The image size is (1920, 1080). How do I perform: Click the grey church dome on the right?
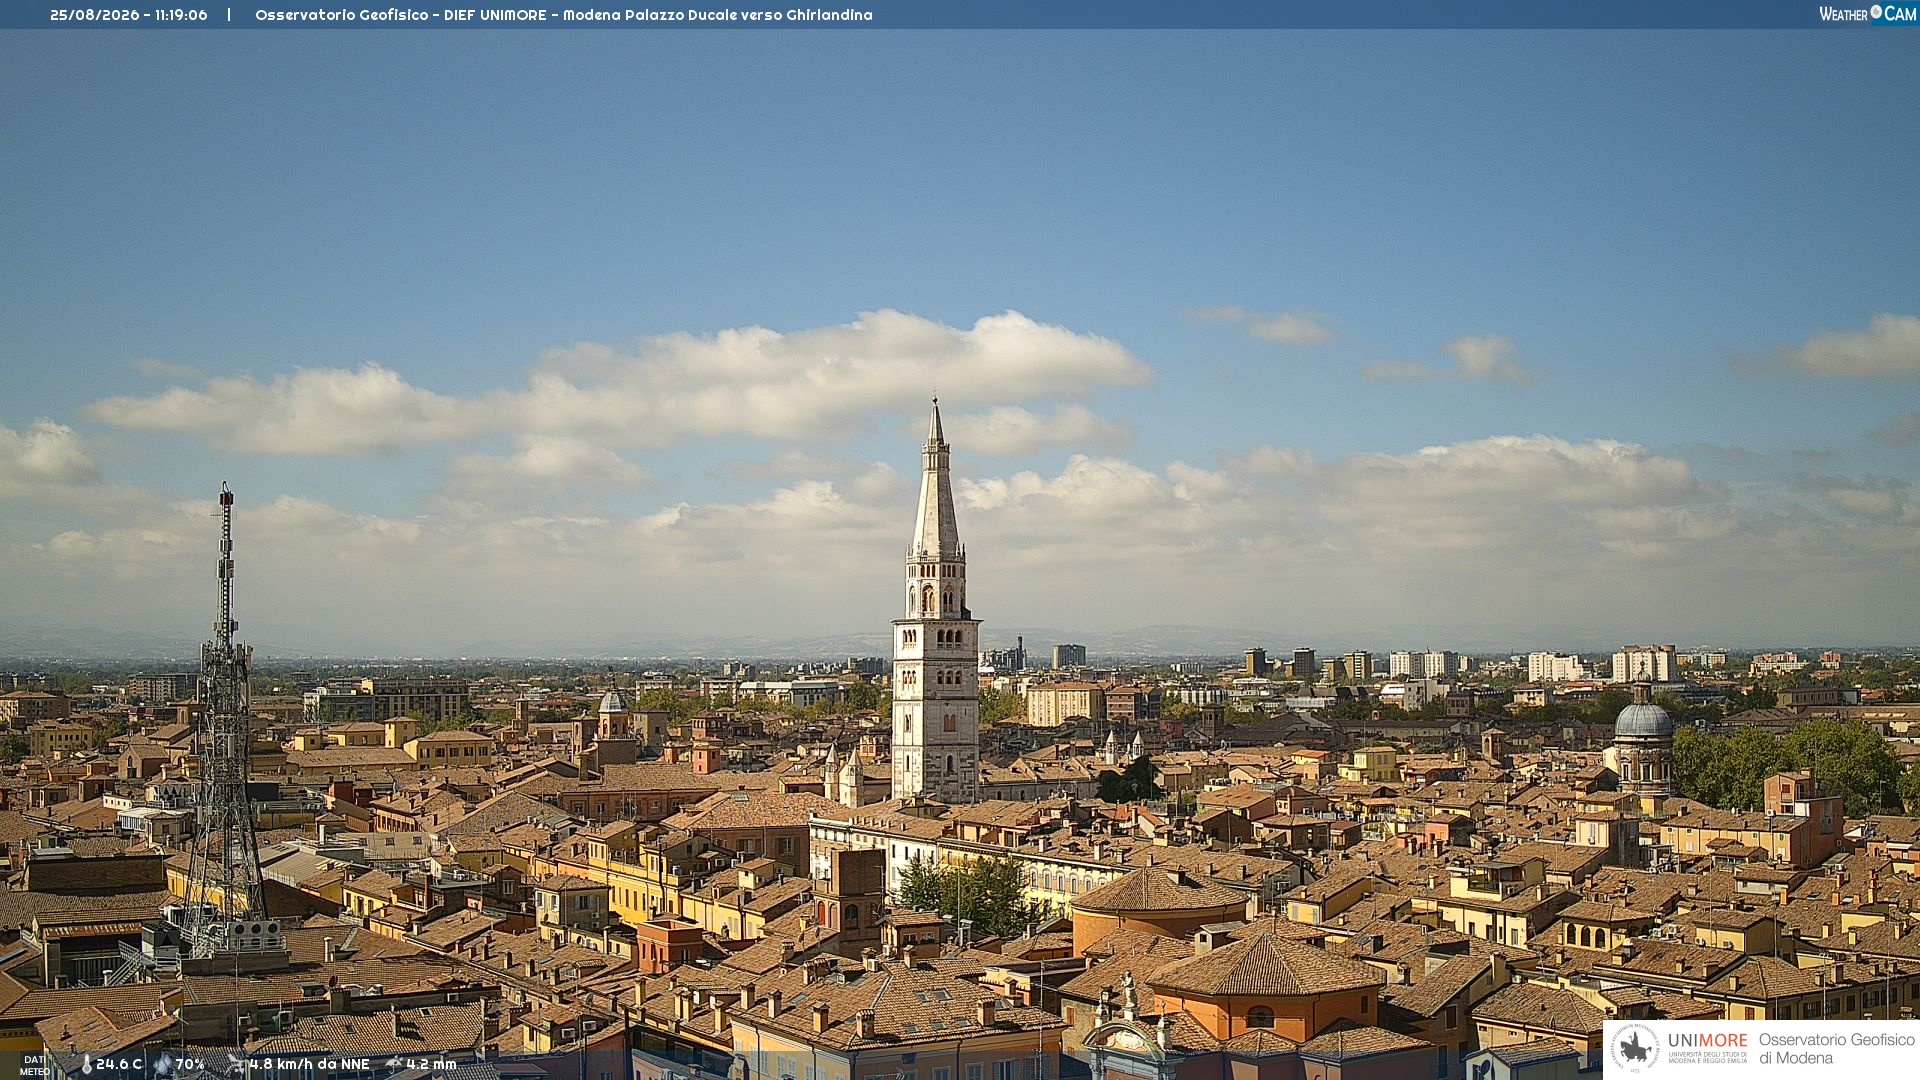pyautogui.click(x=1643, y=718)
